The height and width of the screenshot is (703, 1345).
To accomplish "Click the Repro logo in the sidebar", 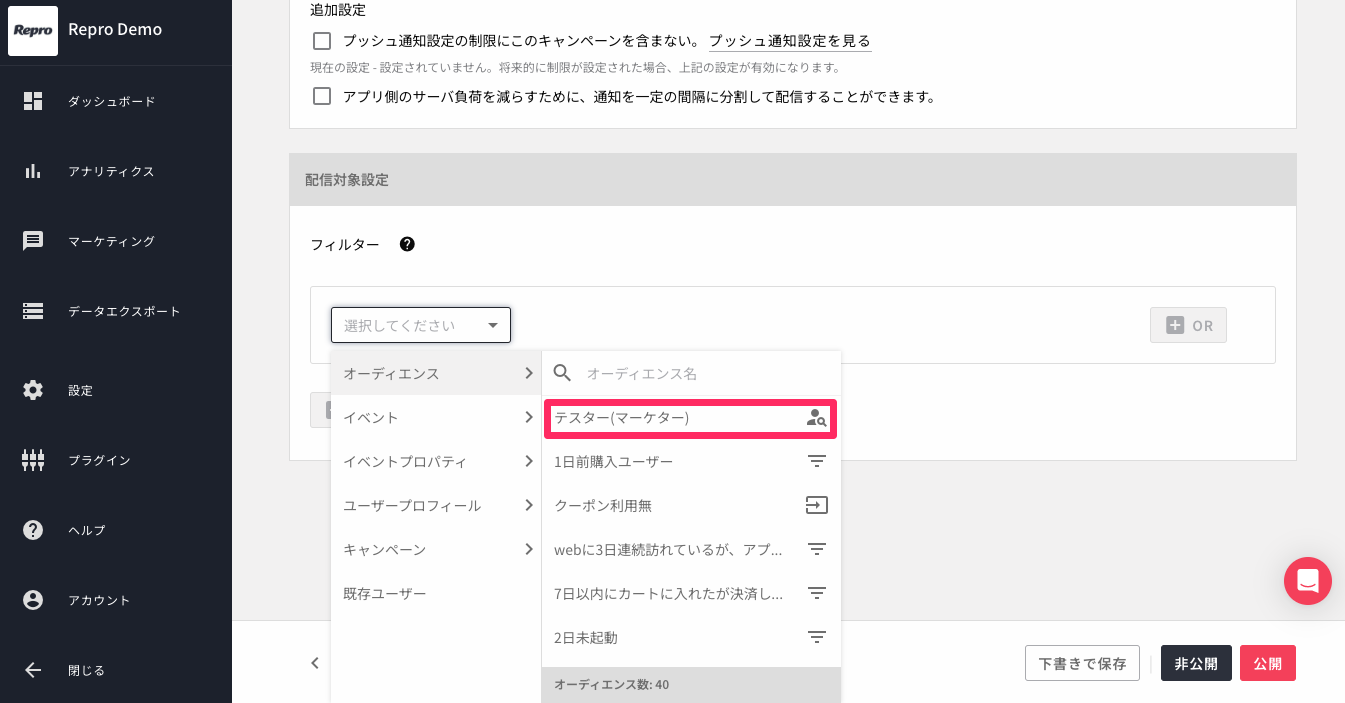I will 33,31.
